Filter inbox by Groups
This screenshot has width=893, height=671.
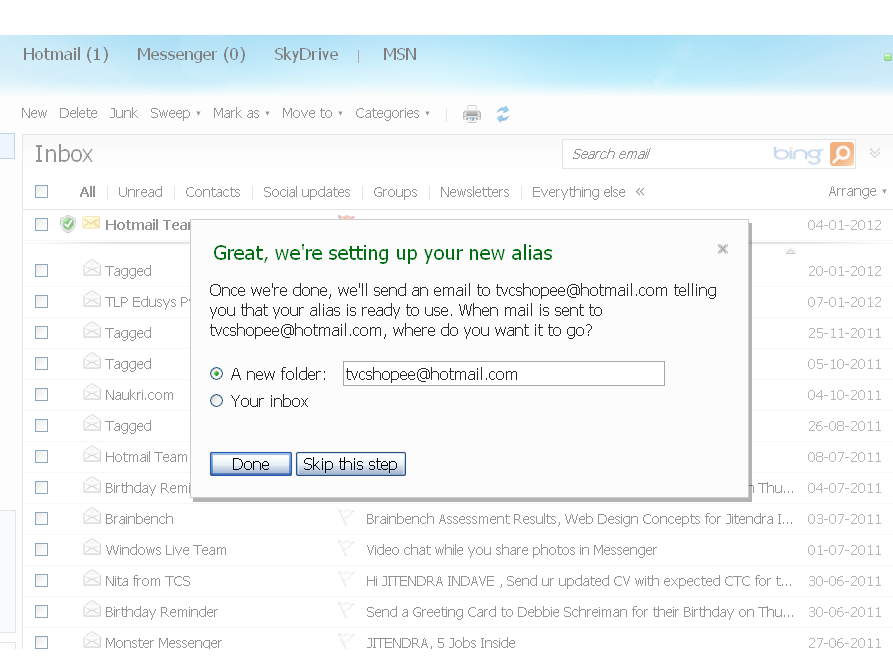point(395,192)
